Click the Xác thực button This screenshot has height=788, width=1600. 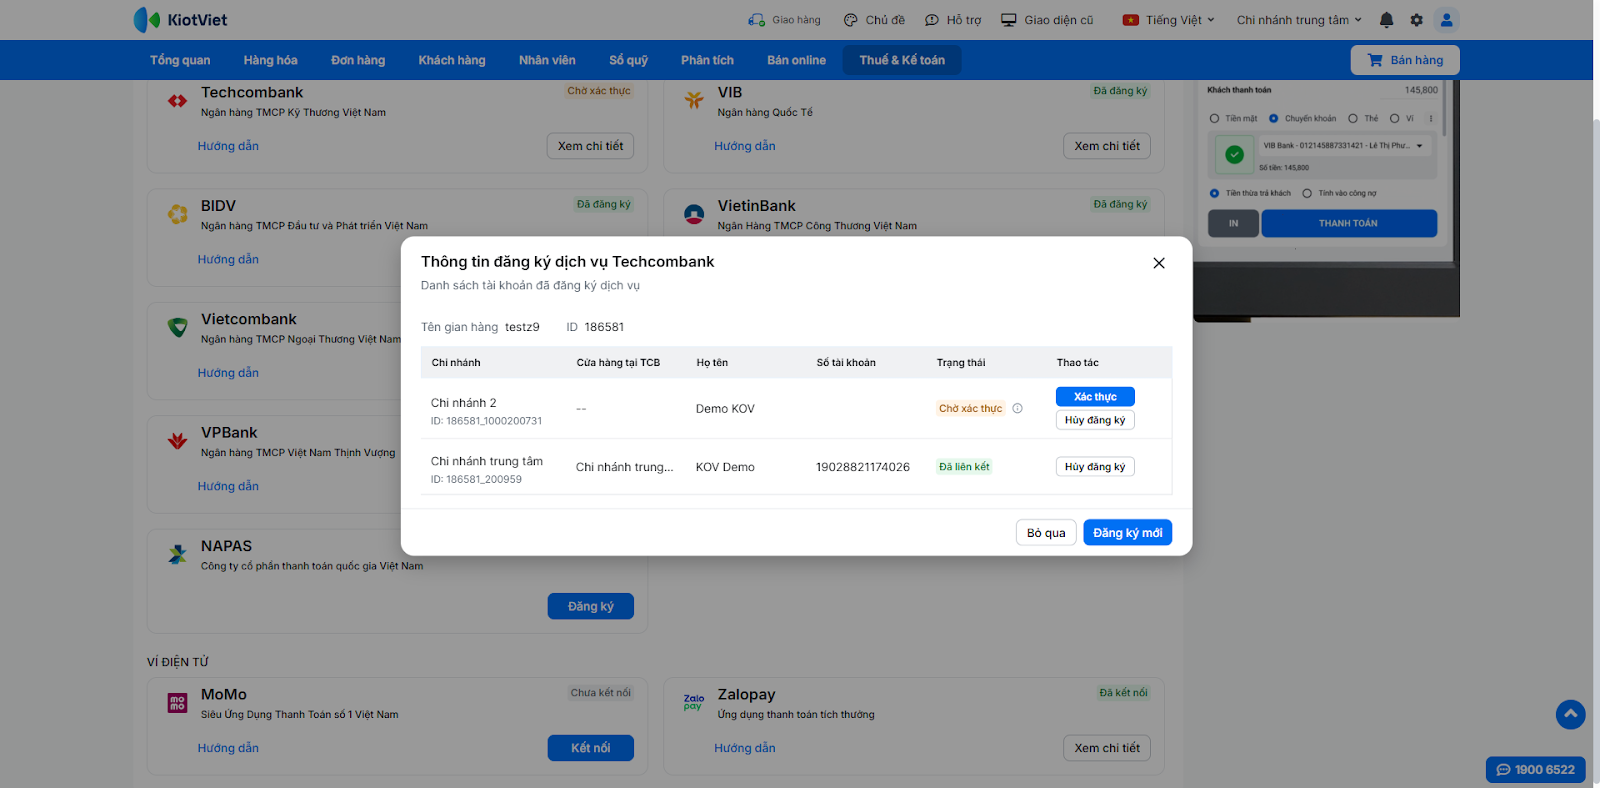(1095, 397)
